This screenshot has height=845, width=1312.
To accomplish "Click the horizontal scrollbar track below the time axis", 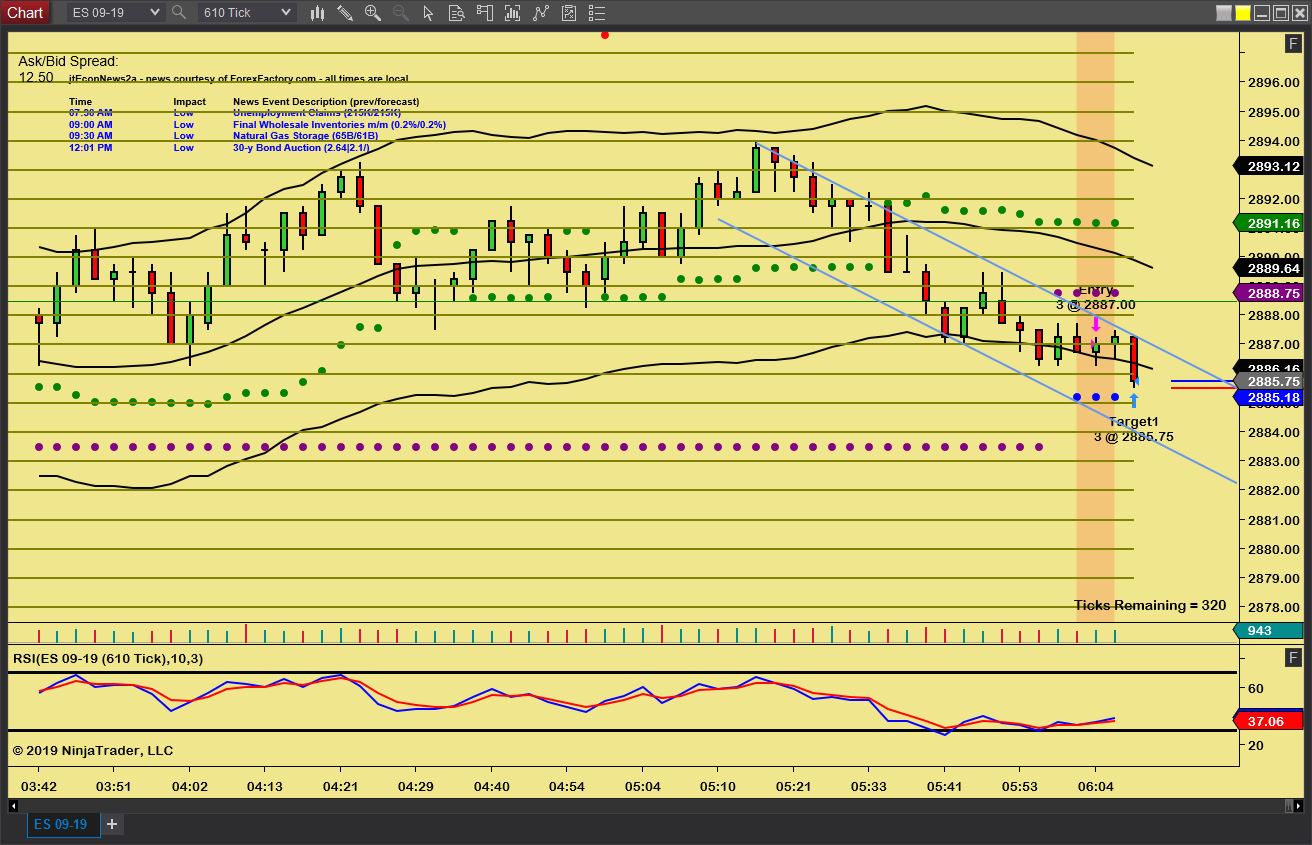I will click(652, 805).
